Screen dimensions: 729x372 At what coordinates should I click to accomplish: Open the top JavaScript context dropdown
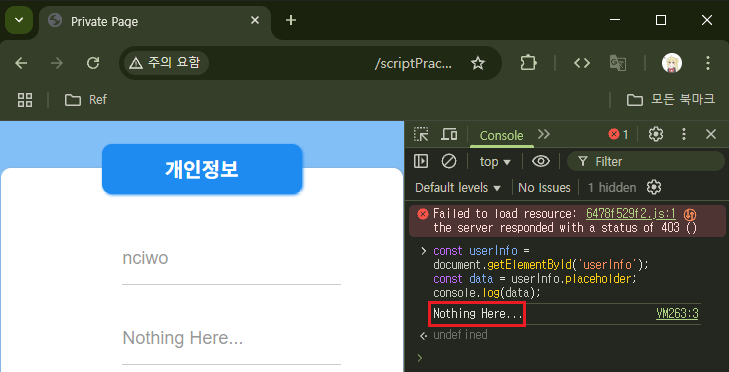495,161
